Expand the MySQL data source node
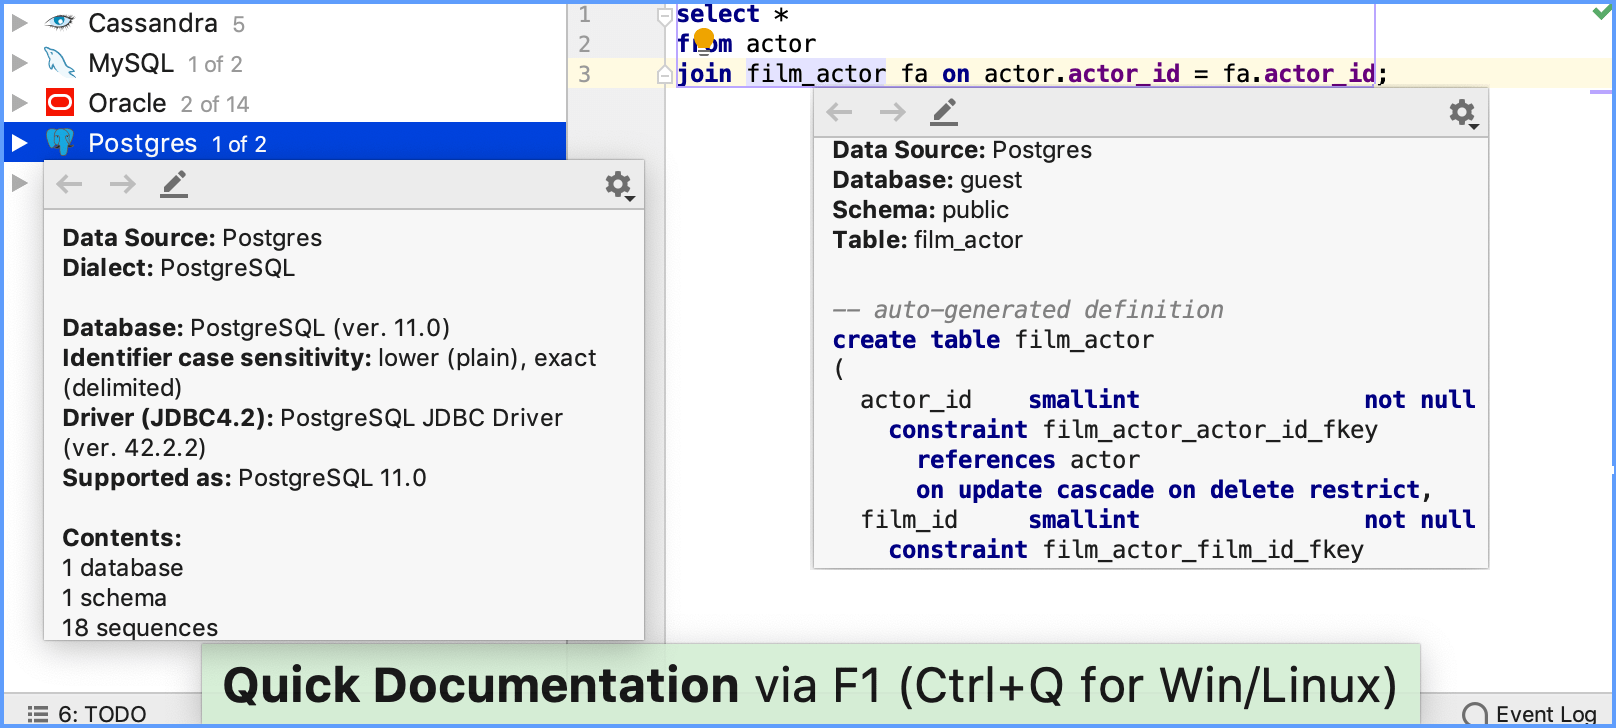This screenshot has width=1616, height=728. click(x=19, y=63)
